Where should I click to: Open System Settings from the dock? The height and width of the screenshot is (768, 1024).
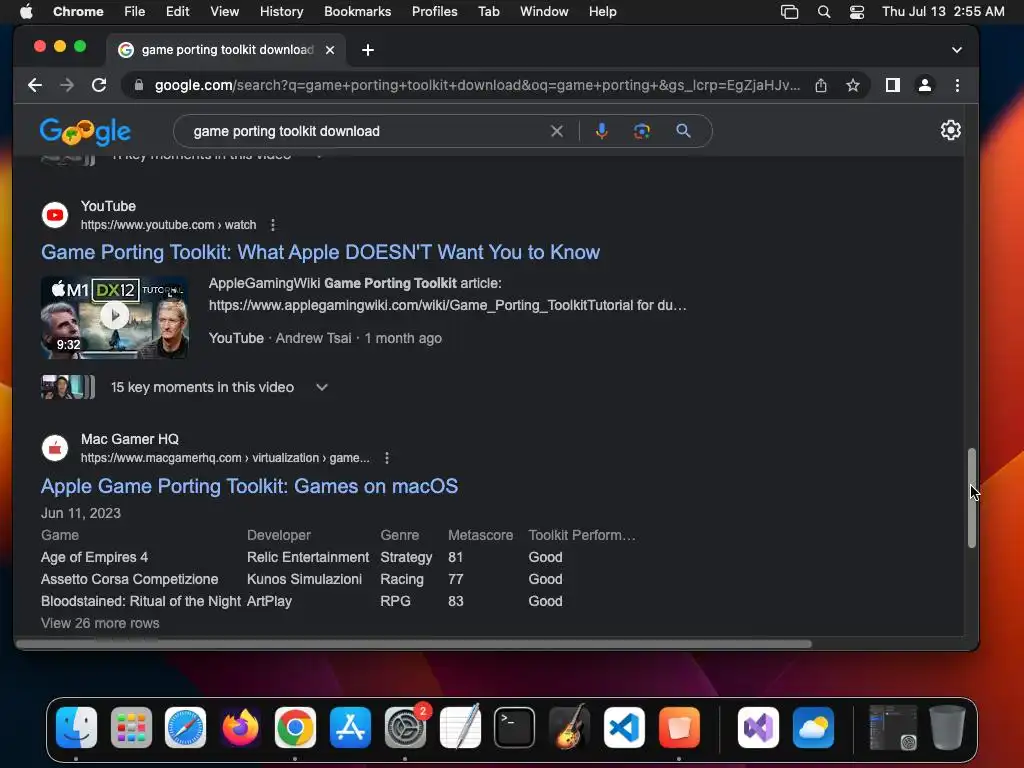coord(405,728)
